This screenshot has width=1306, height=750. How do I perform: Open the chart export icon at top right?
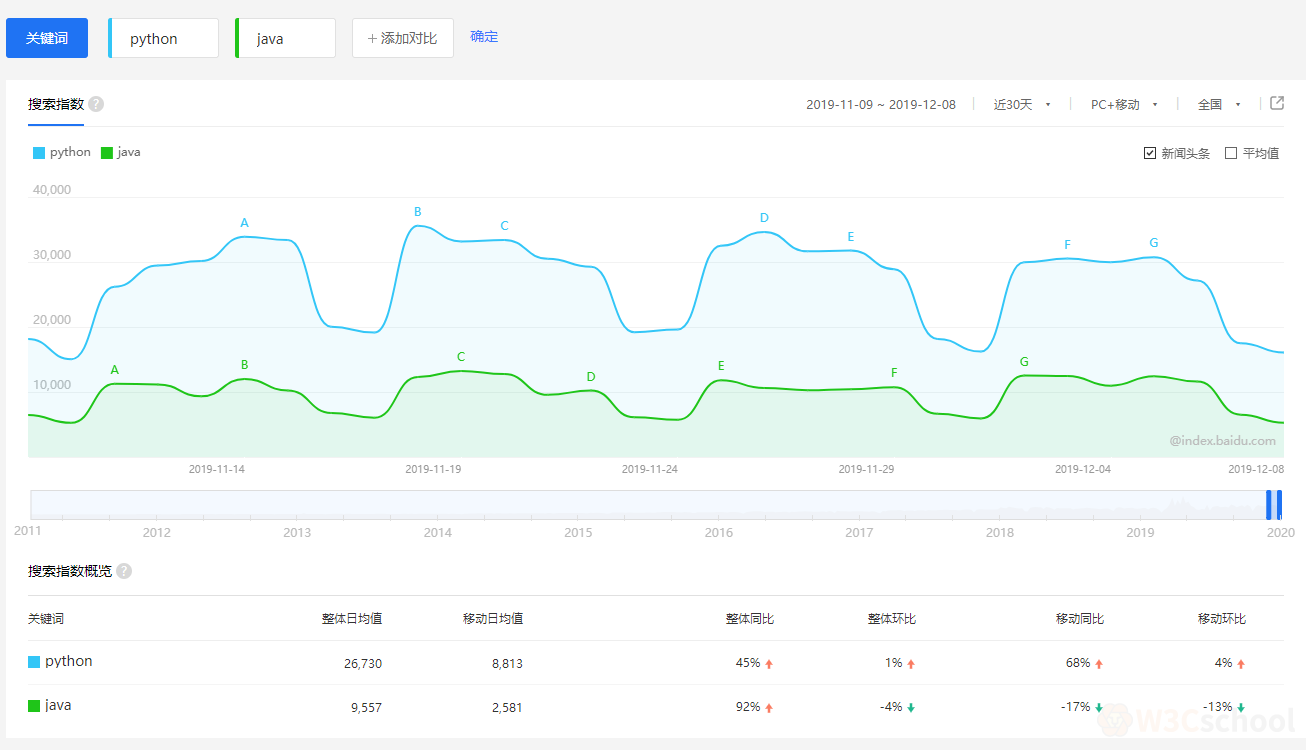(x=1276, y=103)
